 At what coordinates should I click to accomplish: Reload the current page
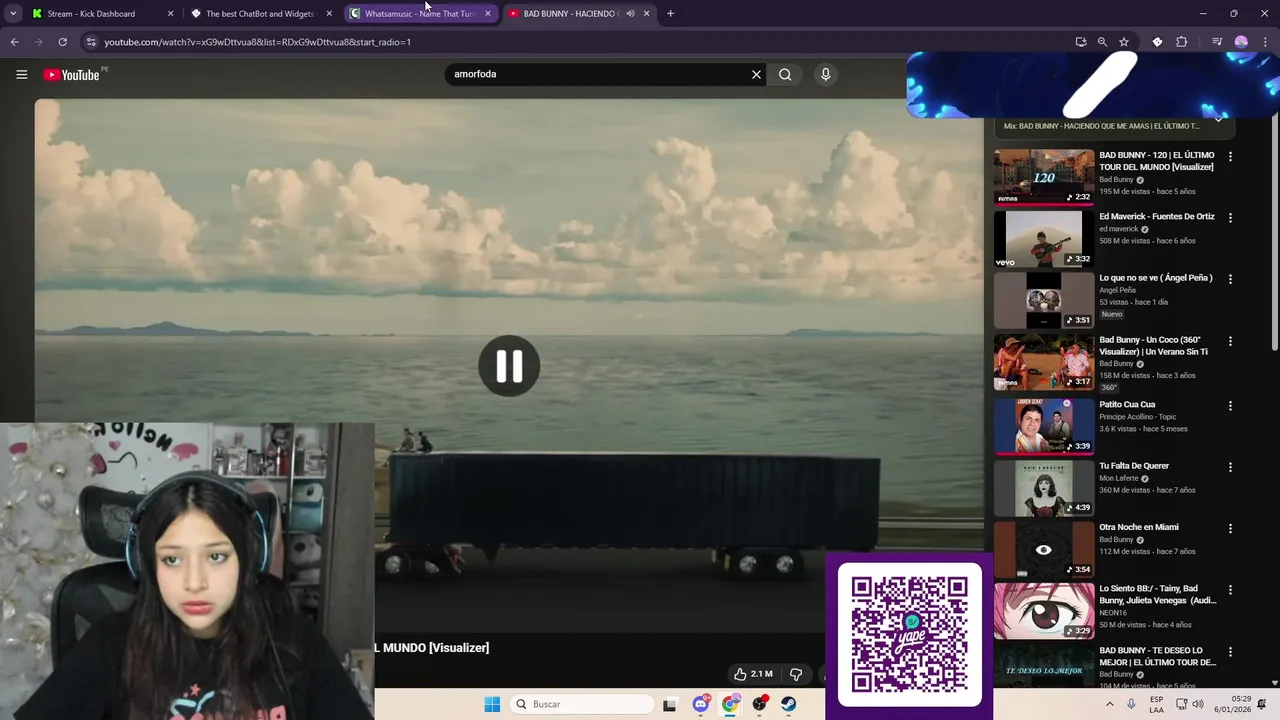tap(62, 42)
